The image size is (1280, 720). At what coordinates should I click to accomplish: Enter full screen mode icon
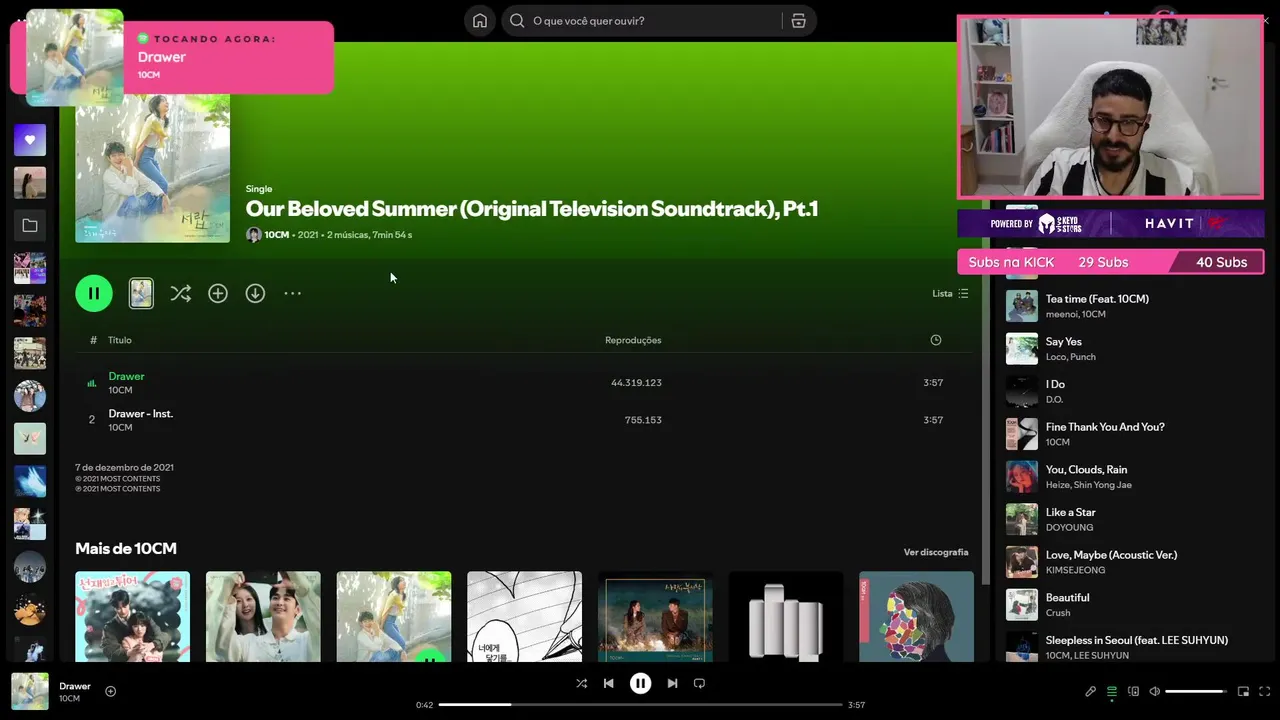point(1265,691)
